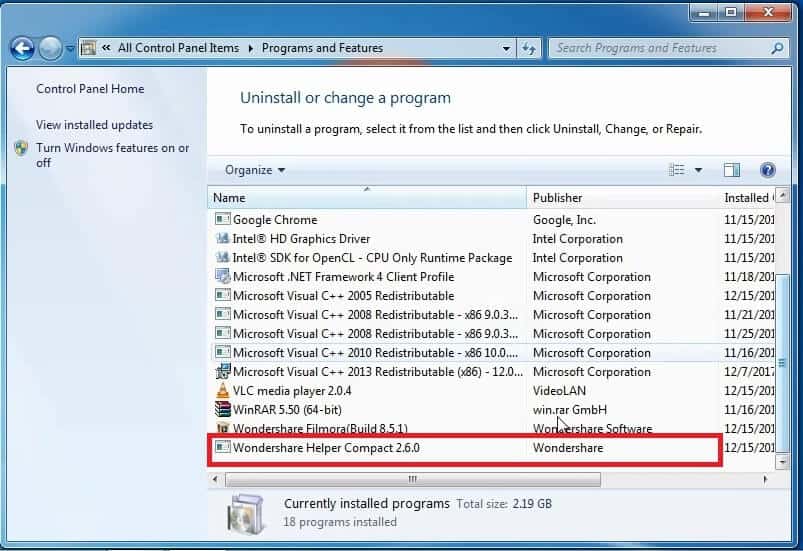Refresh the Programs and Features list
Image resolution: width=803 pixels, height=551 pixels.
(x=529, y=49)
